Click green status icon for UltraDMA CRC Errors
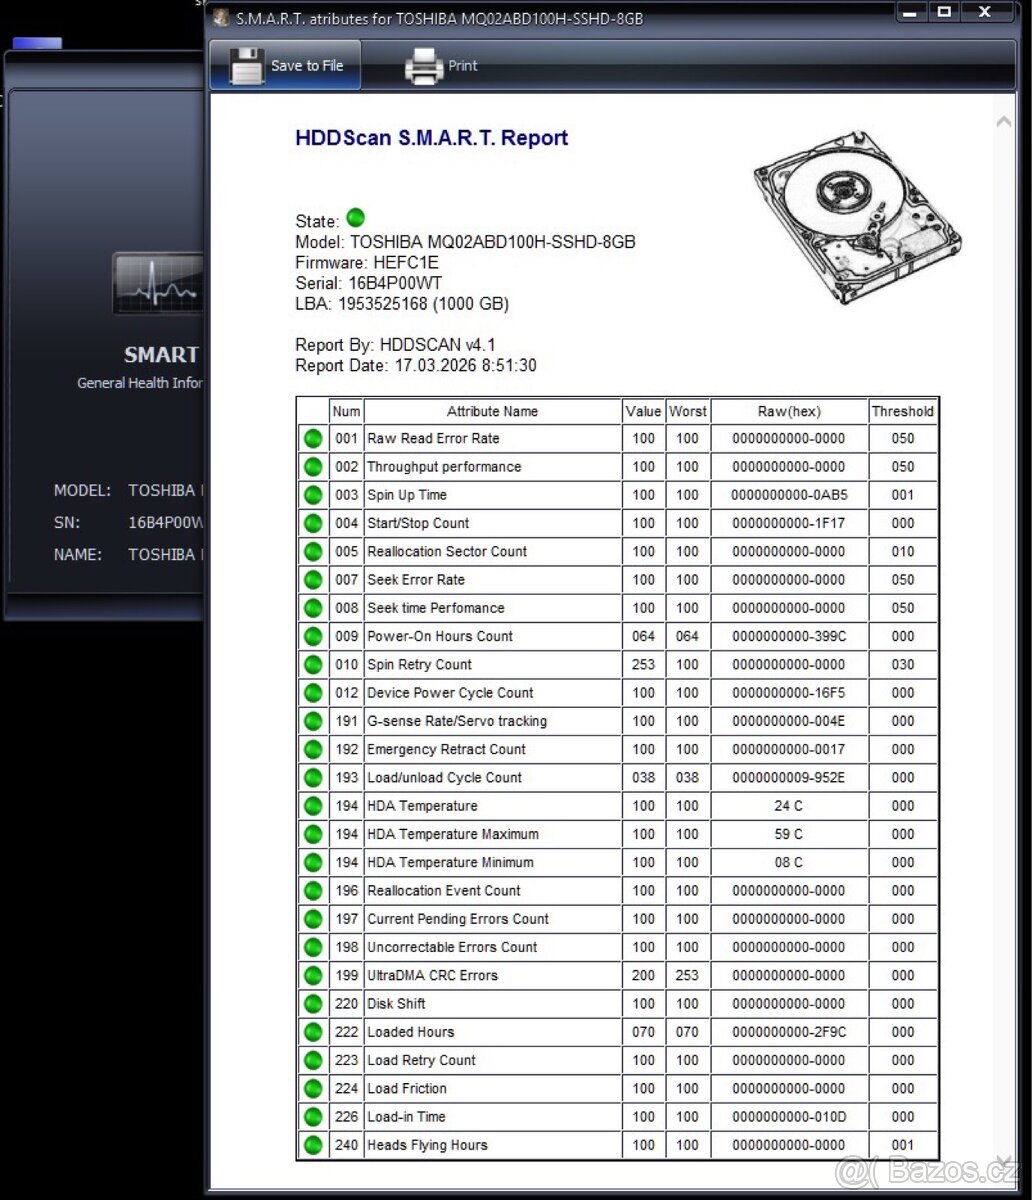 pyautogui.click(x=313, y=975)
